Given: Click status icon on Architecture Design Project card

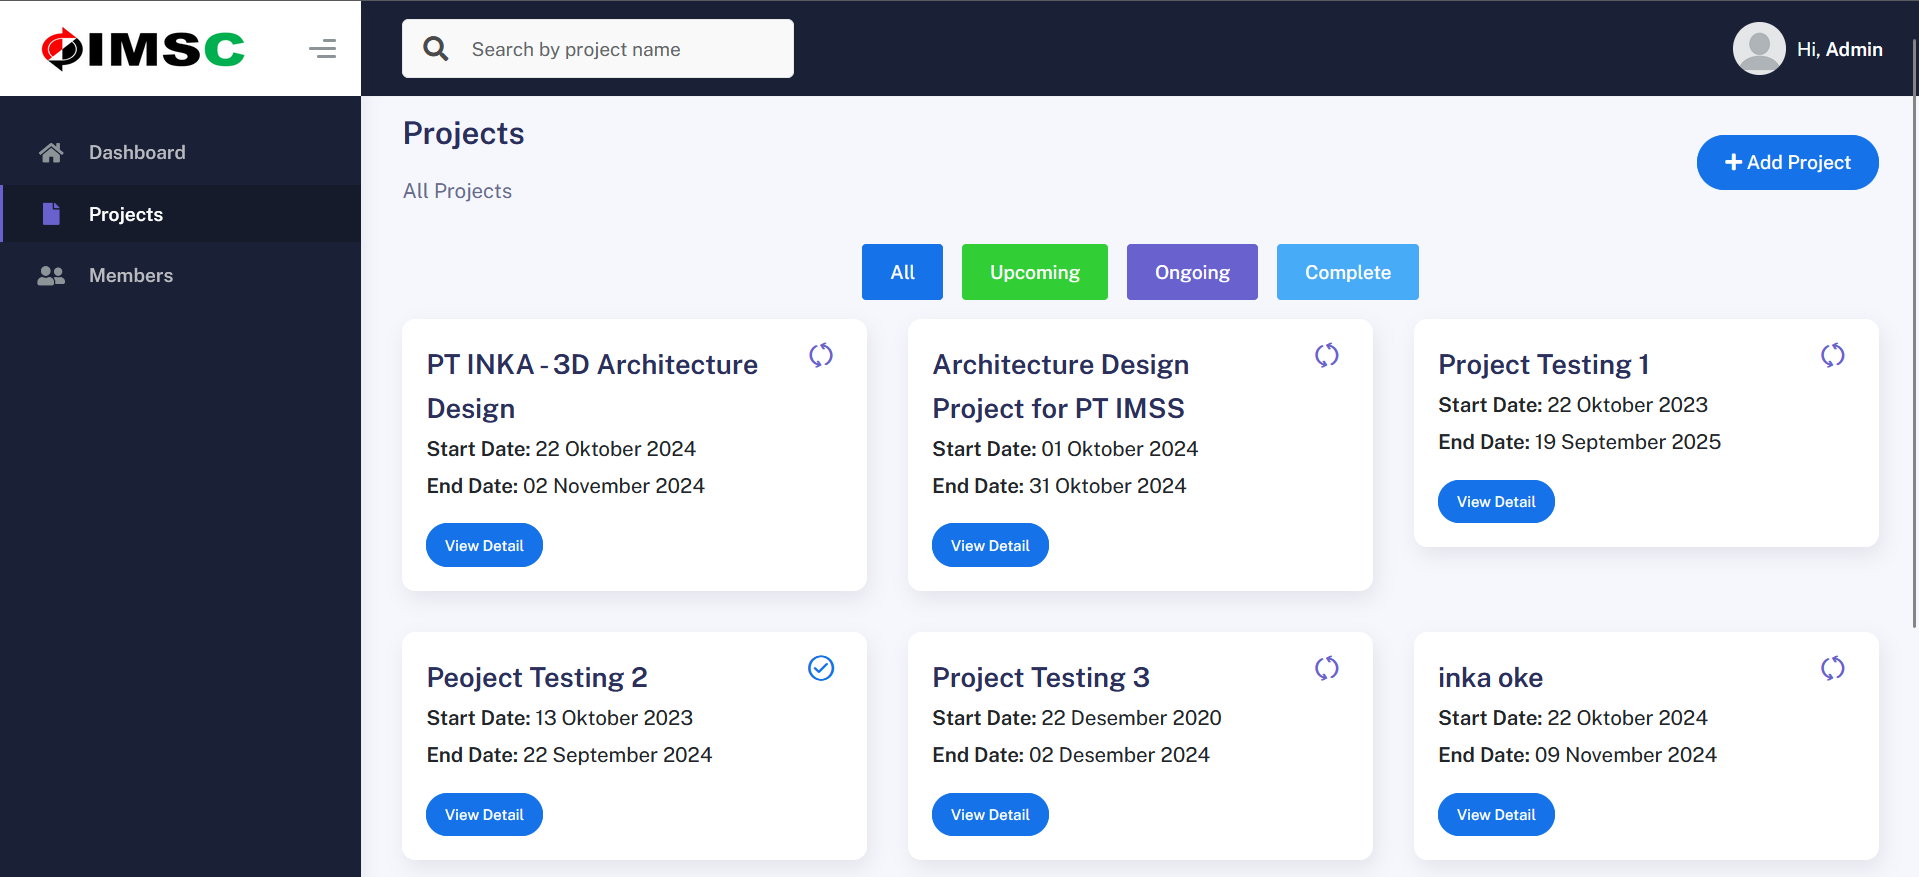Looking at the screenshot, I should coord(1327,355).
